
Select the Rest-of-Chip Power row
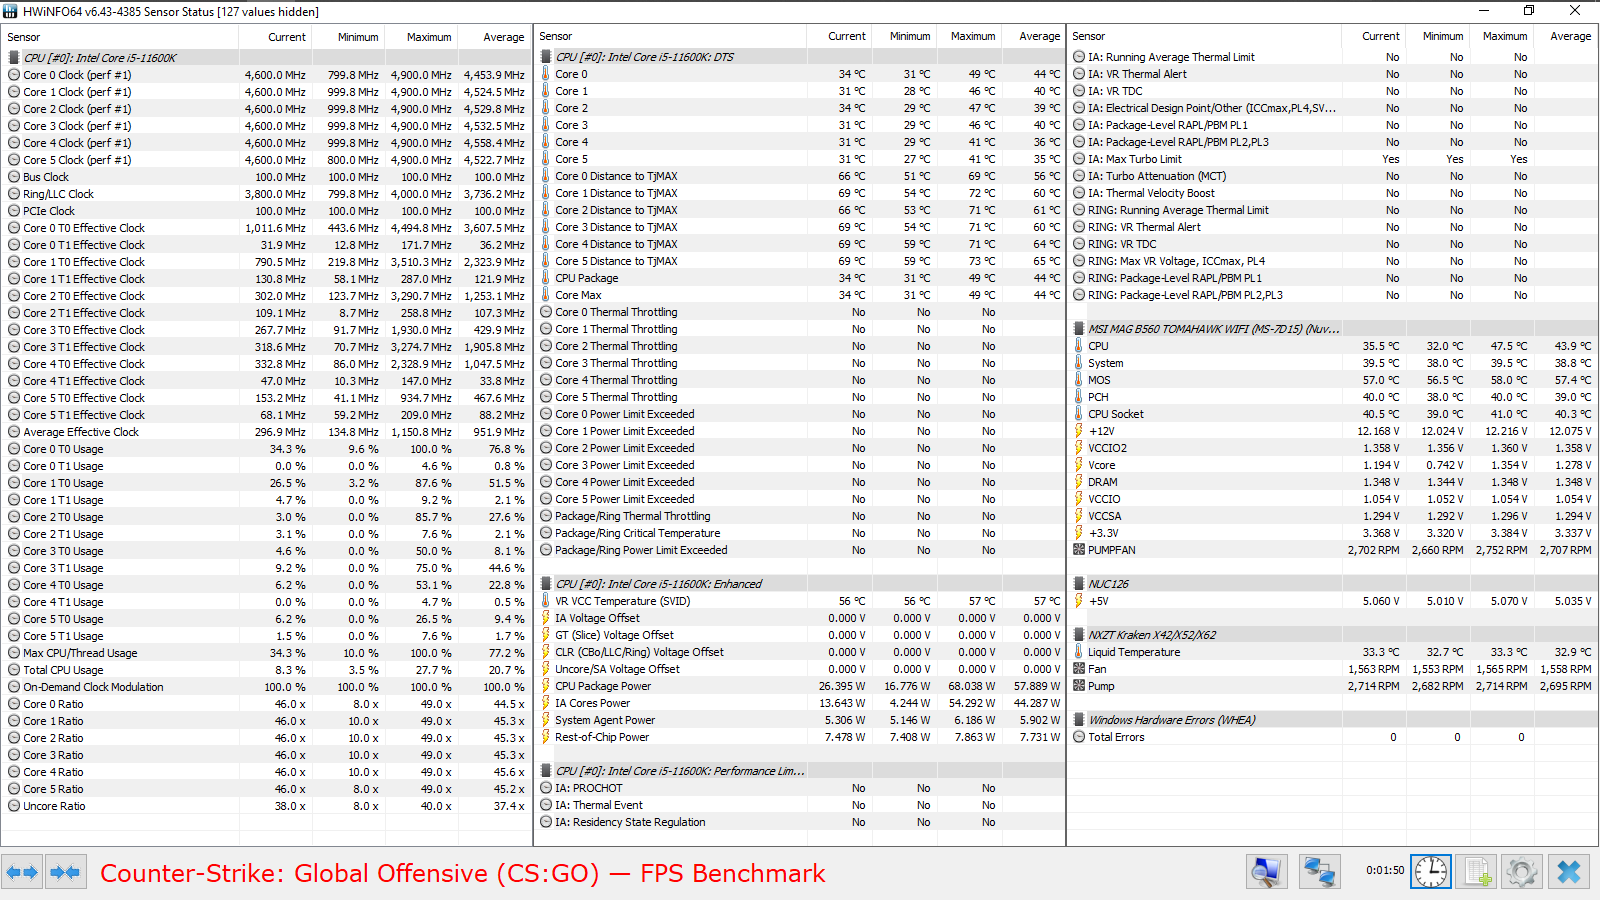pos(800,737)
